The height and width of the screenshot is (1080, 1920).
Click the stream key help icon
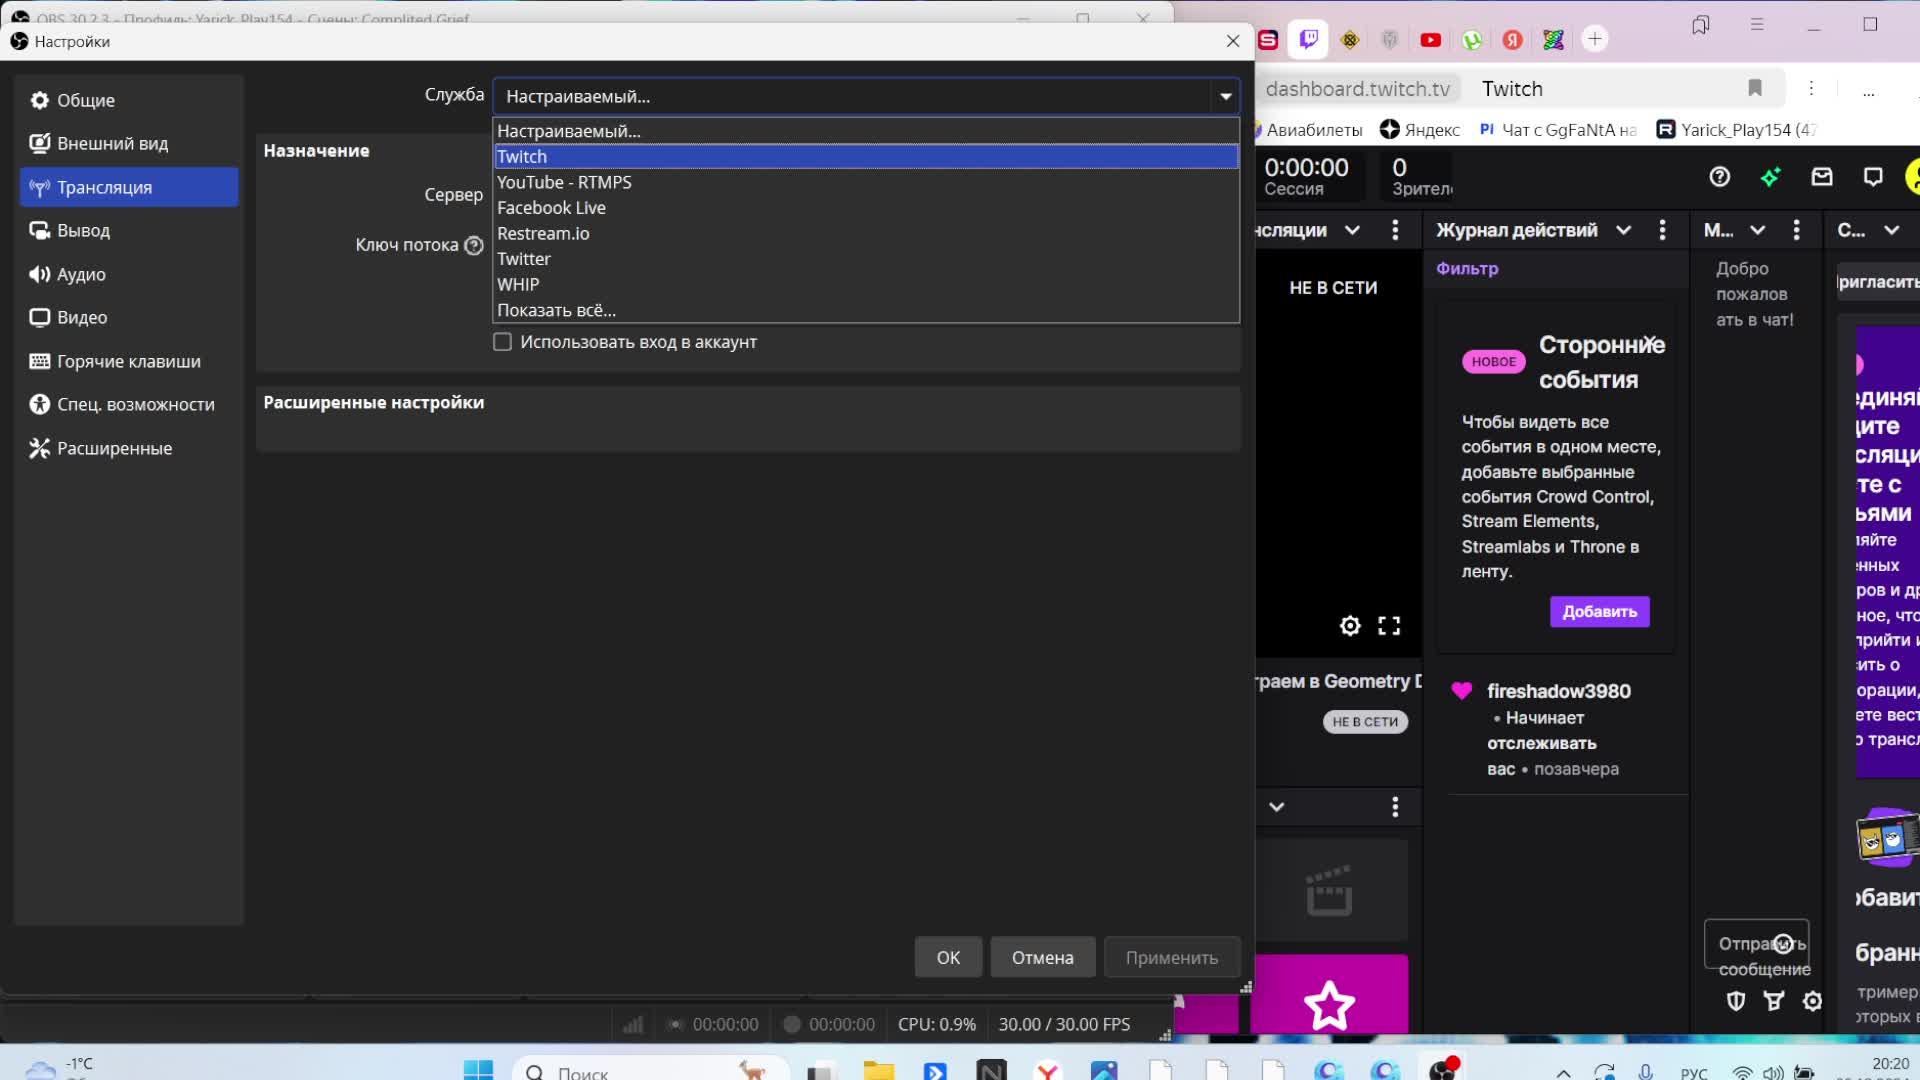(x=474, y=245)
